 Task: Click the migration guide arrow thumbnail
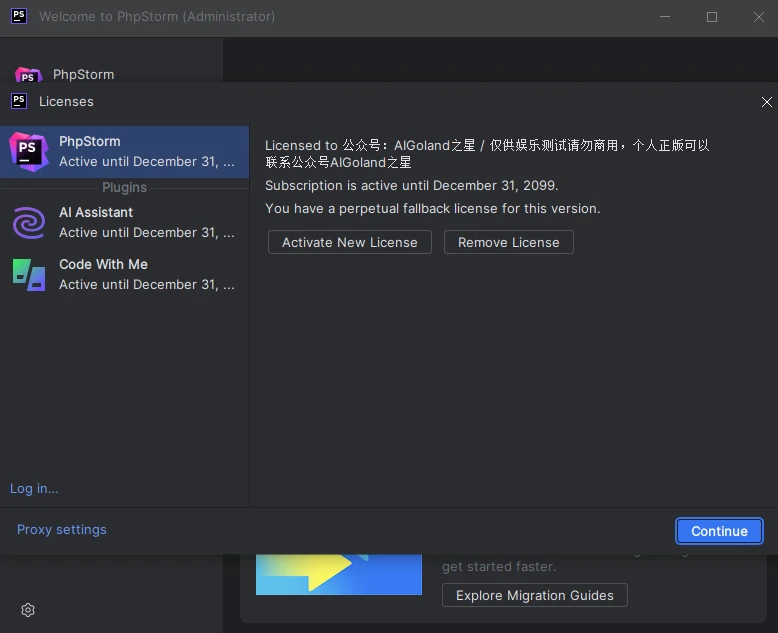tap(339, 574)
